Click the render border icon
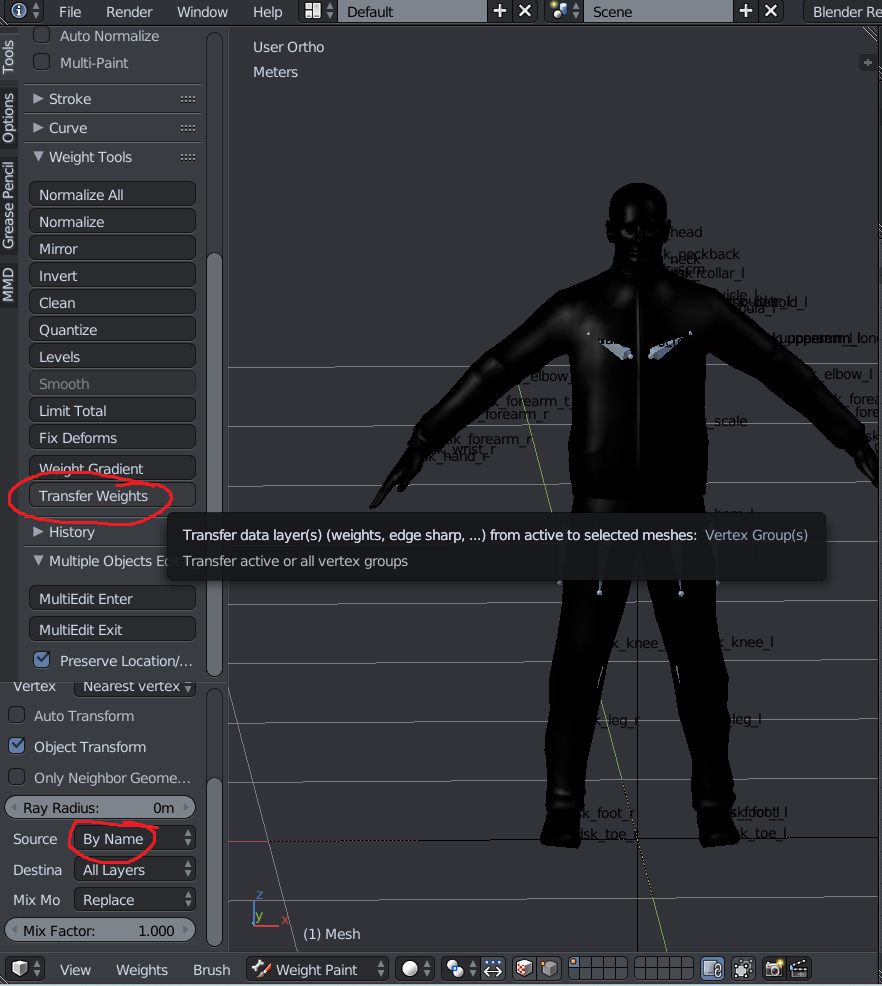The width and height of the screenshot is (882, 986). (x=743, y=968)
